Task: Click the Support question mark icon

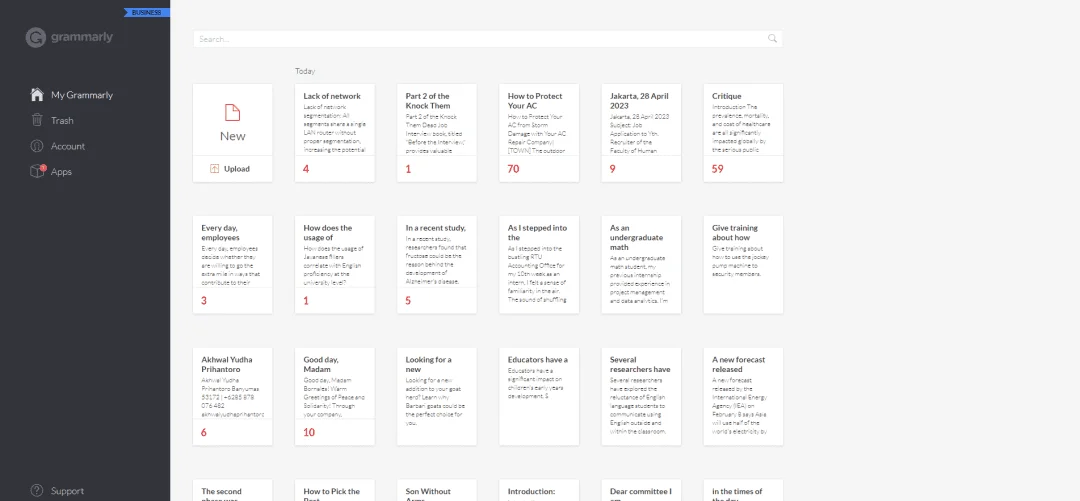Action: pos(37,491)
